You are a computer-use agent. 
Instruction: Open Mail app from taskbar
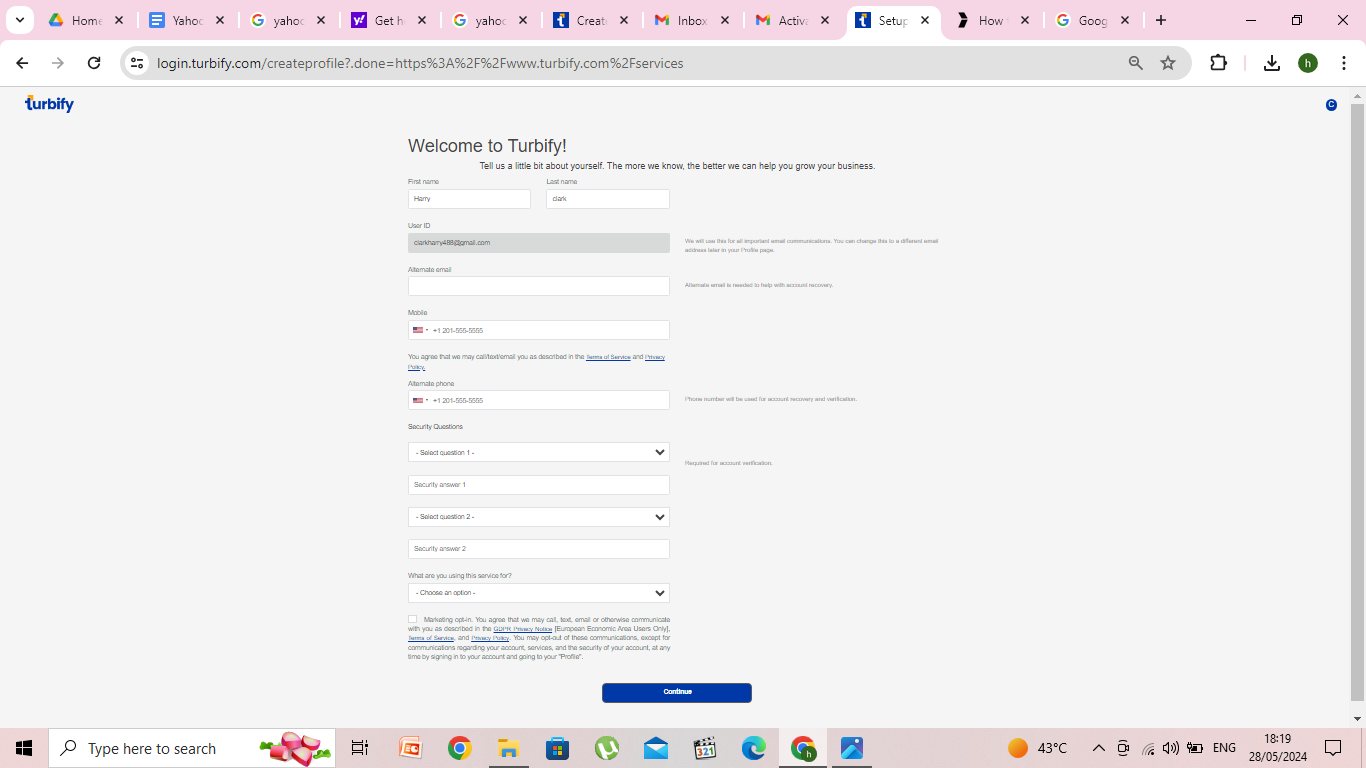tap(656, 748)
